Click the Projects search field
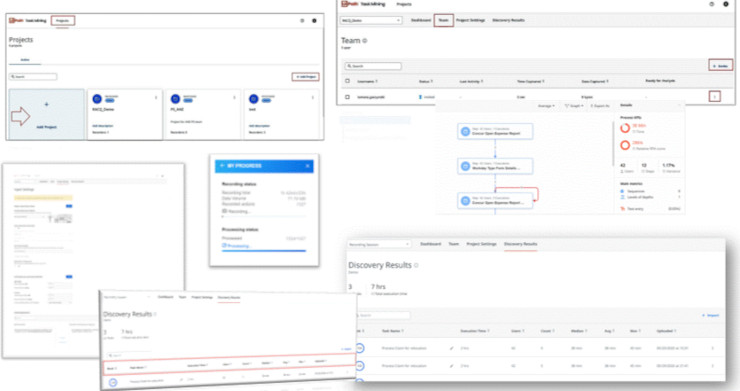The image size is (740, 391). (33, 76)
